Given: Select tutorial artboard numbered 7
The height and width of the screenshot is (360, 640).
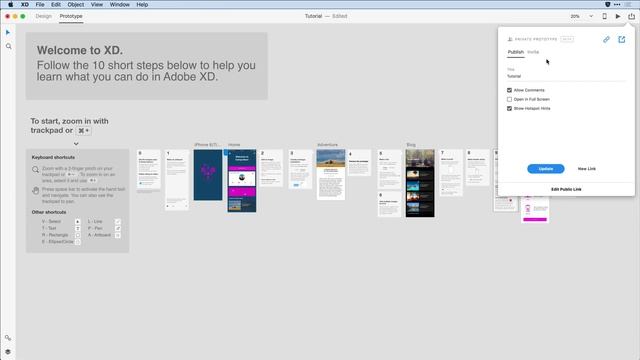Looking at the screenshot, I should pos(451,173).
